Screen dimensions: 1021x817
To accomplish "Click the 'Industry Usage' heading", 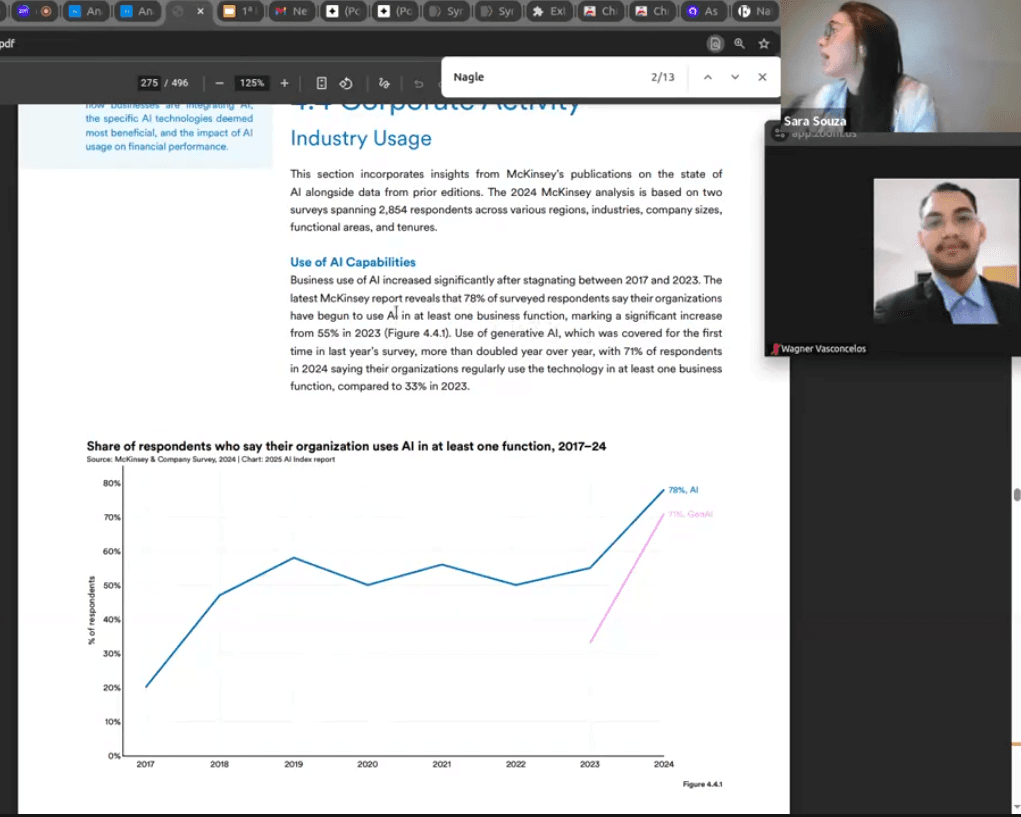I will click(x=361, y=139).
